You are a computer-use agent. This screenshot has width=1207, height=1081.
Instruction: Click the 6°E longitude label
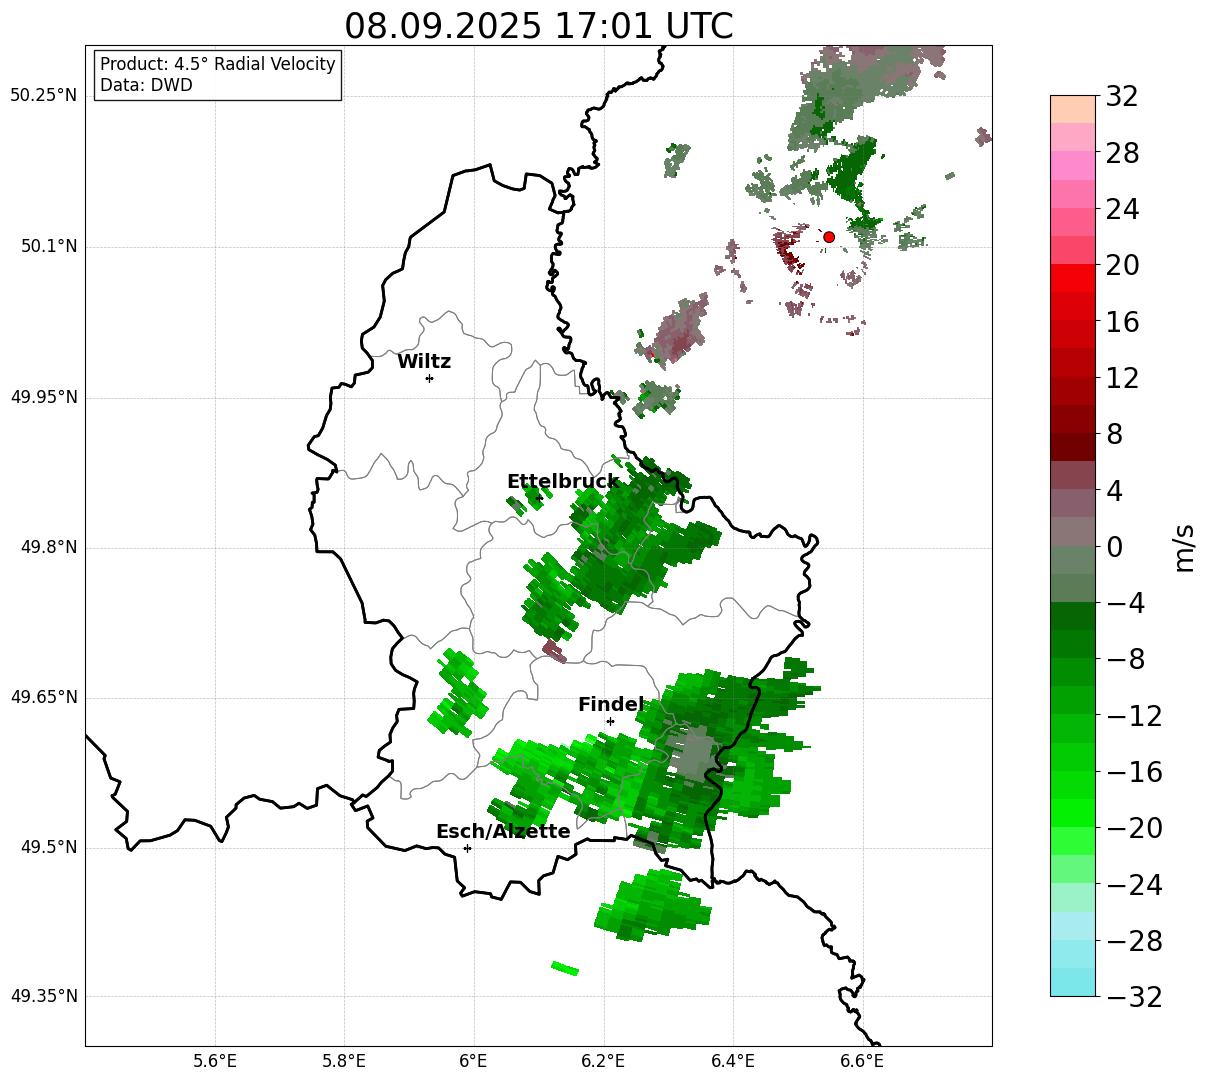tap(473, 1061)
